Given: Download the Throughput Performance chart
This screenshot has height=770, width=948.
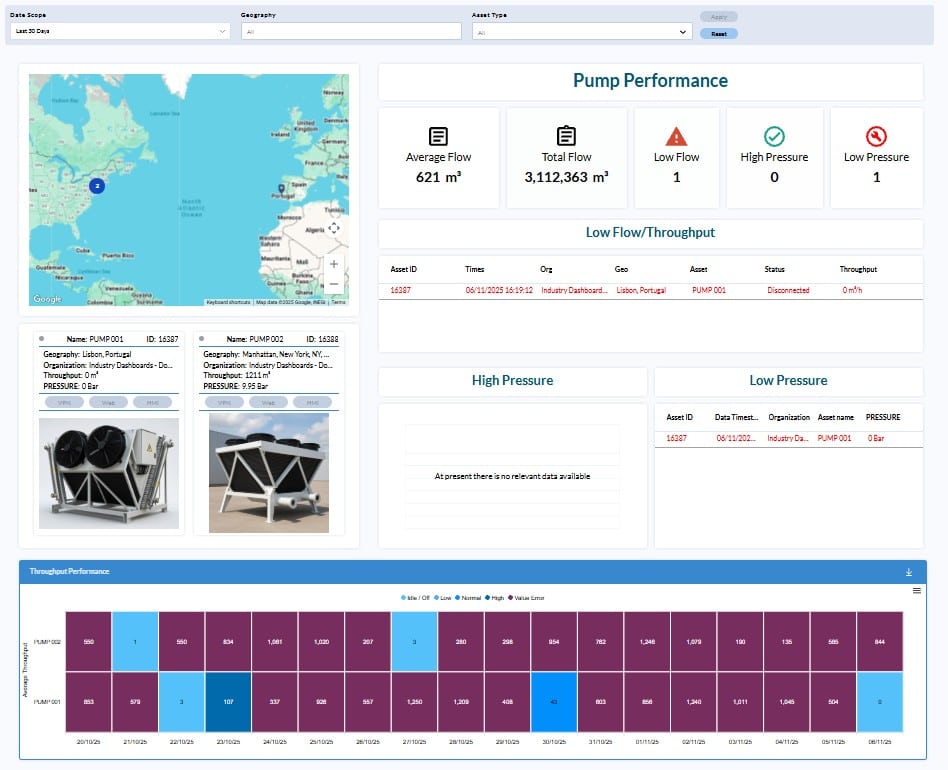Looking at the screenshot, I should click(909, 572).
